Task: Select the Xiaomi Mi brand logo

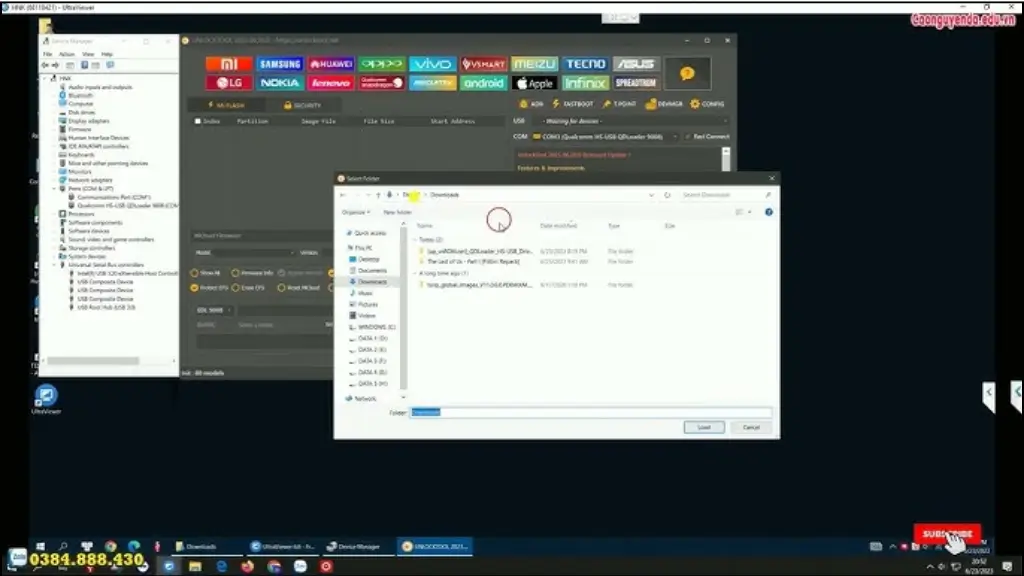Action: 229,64
